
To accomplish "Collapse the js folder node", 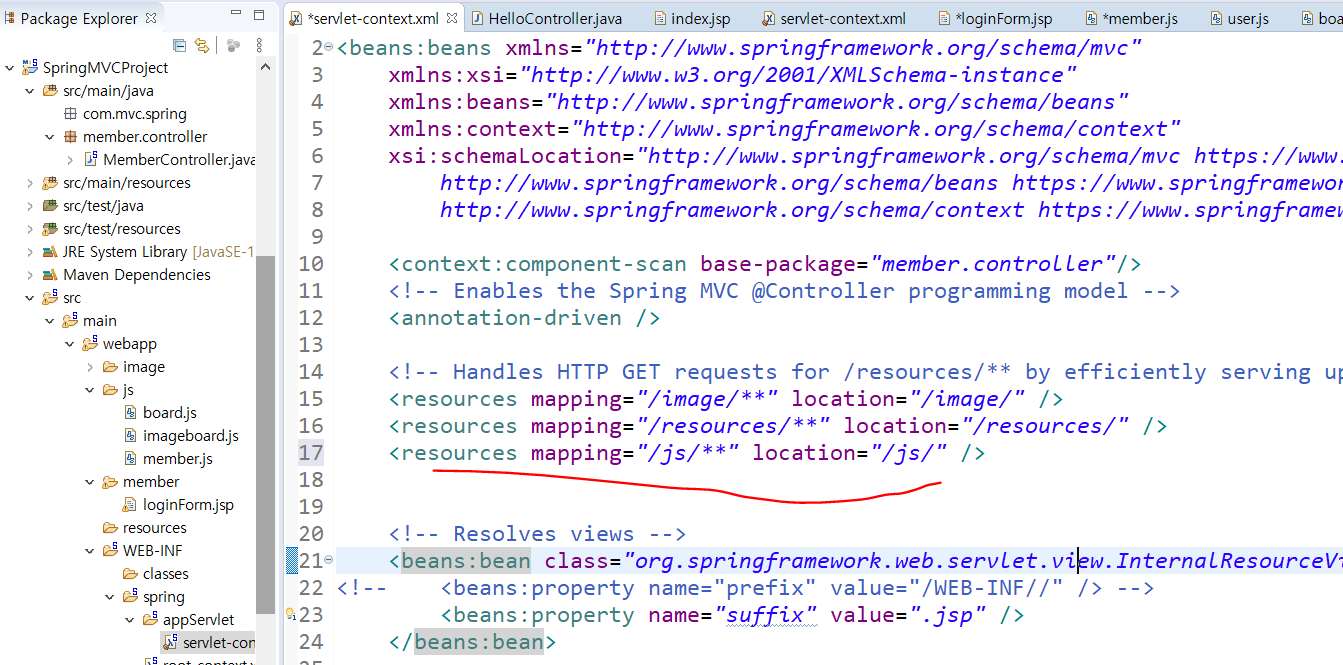I will coord(90,390).
